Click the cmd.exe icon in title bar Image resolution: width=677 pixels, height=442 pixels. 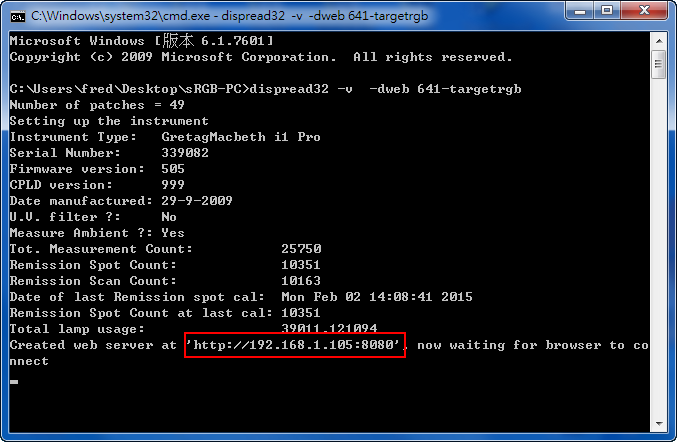pyautogui.click(x=18, y=16)
